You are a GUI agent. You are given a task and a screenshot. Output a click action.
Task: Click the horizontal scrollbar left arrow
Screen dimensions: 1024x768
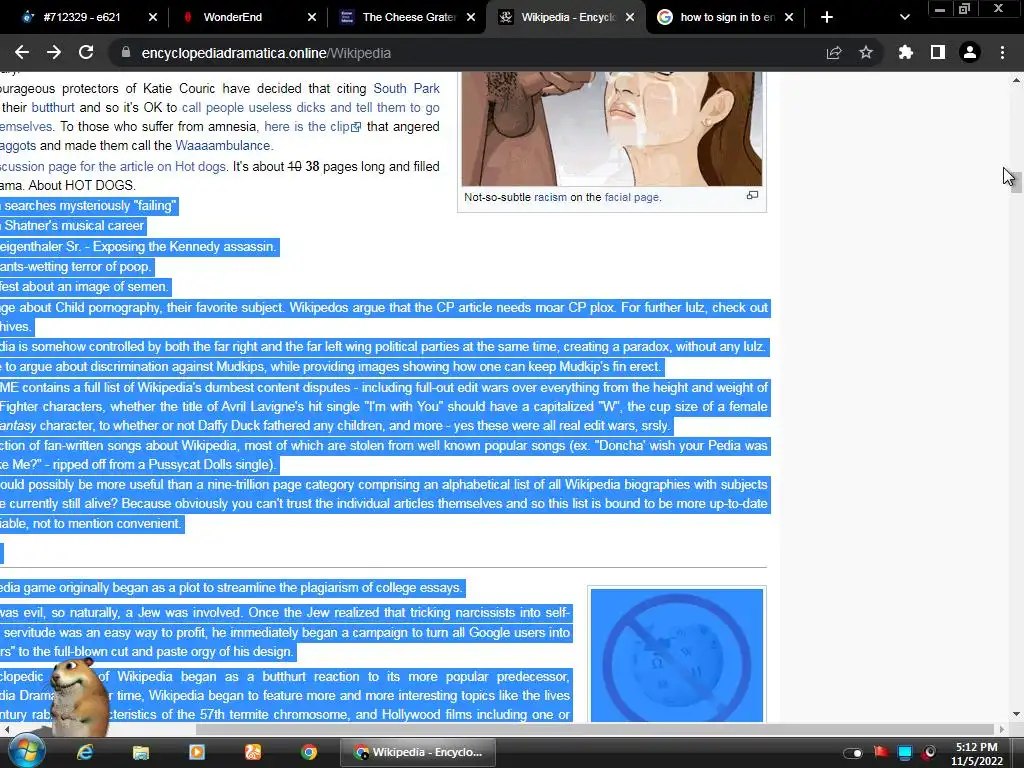(x=7, y=729)
